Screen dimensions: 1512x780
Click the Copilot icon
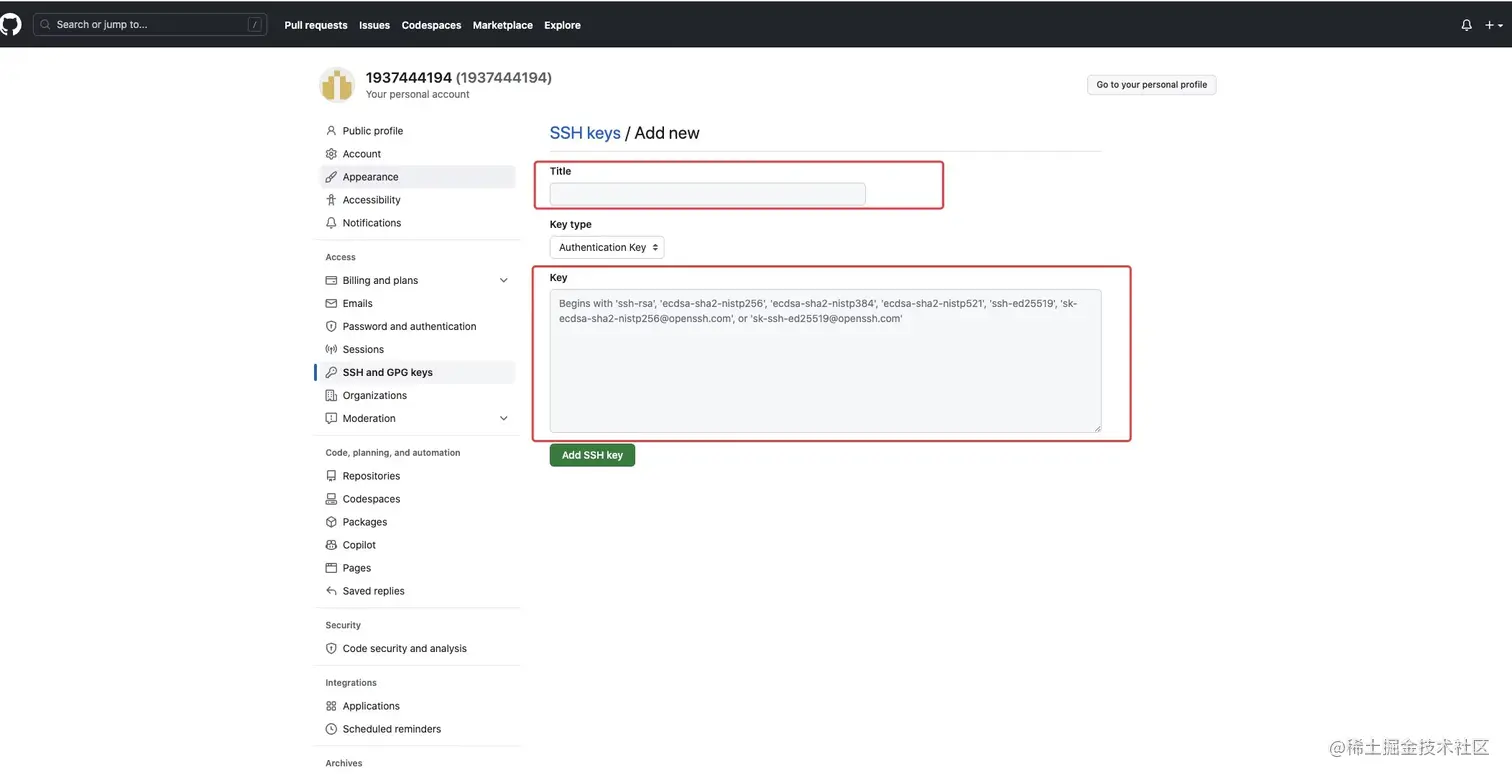pos(331,545)
